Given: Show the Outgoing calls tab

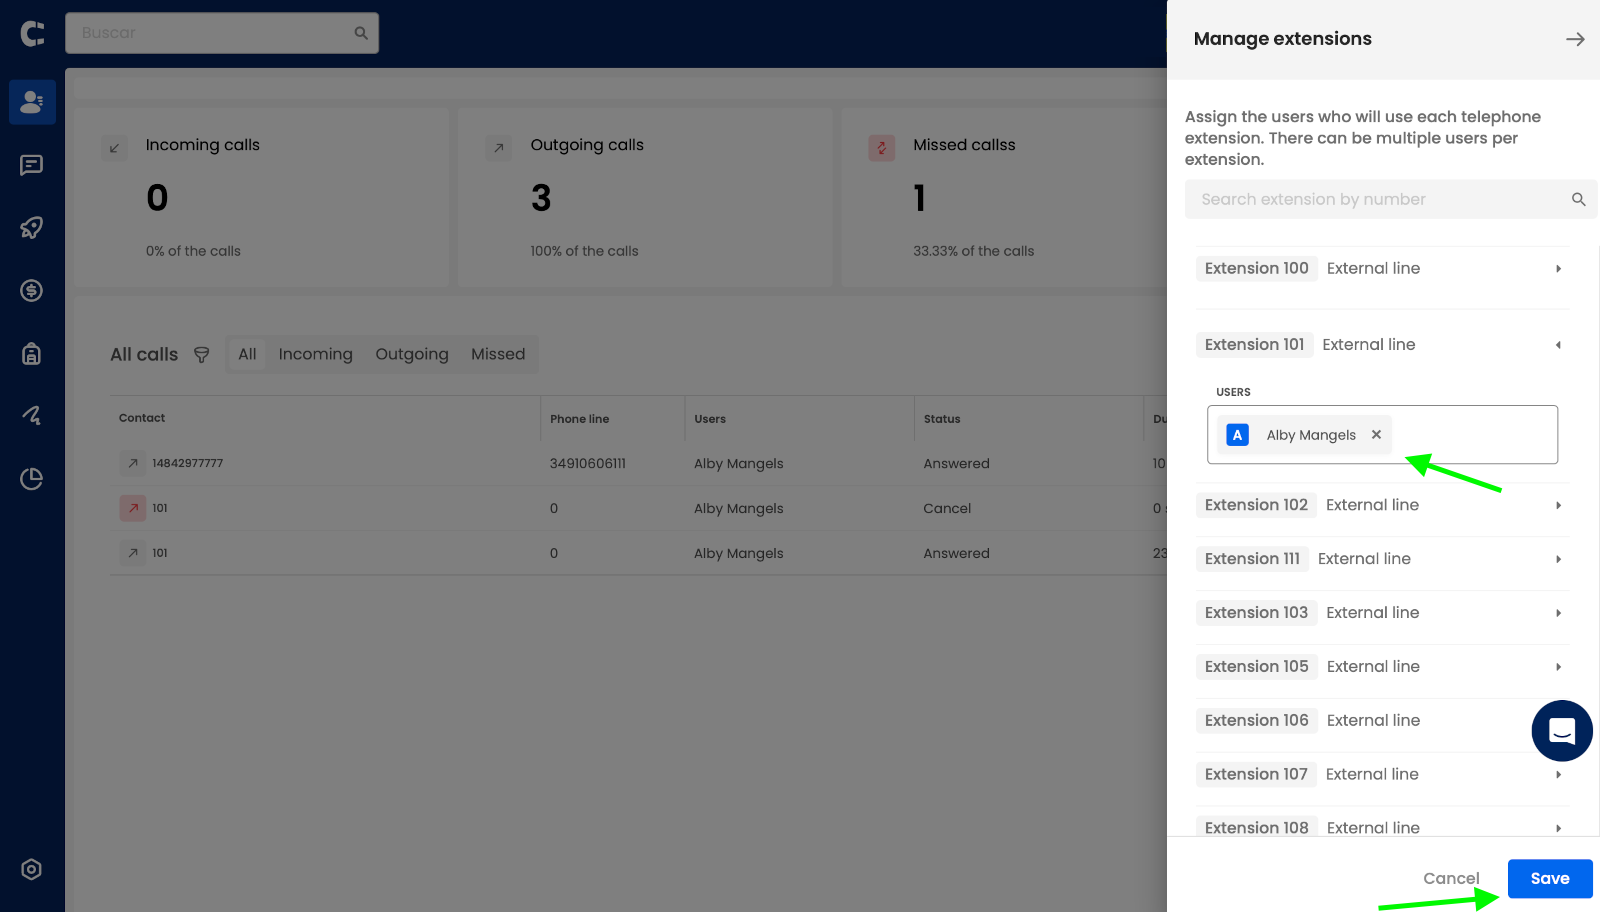Looking at the screenshot, I should (412, 355).
